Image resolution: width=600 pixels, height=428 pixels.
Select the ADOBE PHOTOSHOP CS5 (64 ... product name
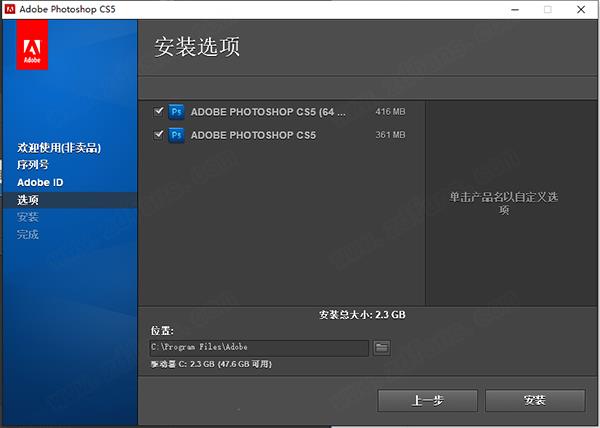(268, 112)
